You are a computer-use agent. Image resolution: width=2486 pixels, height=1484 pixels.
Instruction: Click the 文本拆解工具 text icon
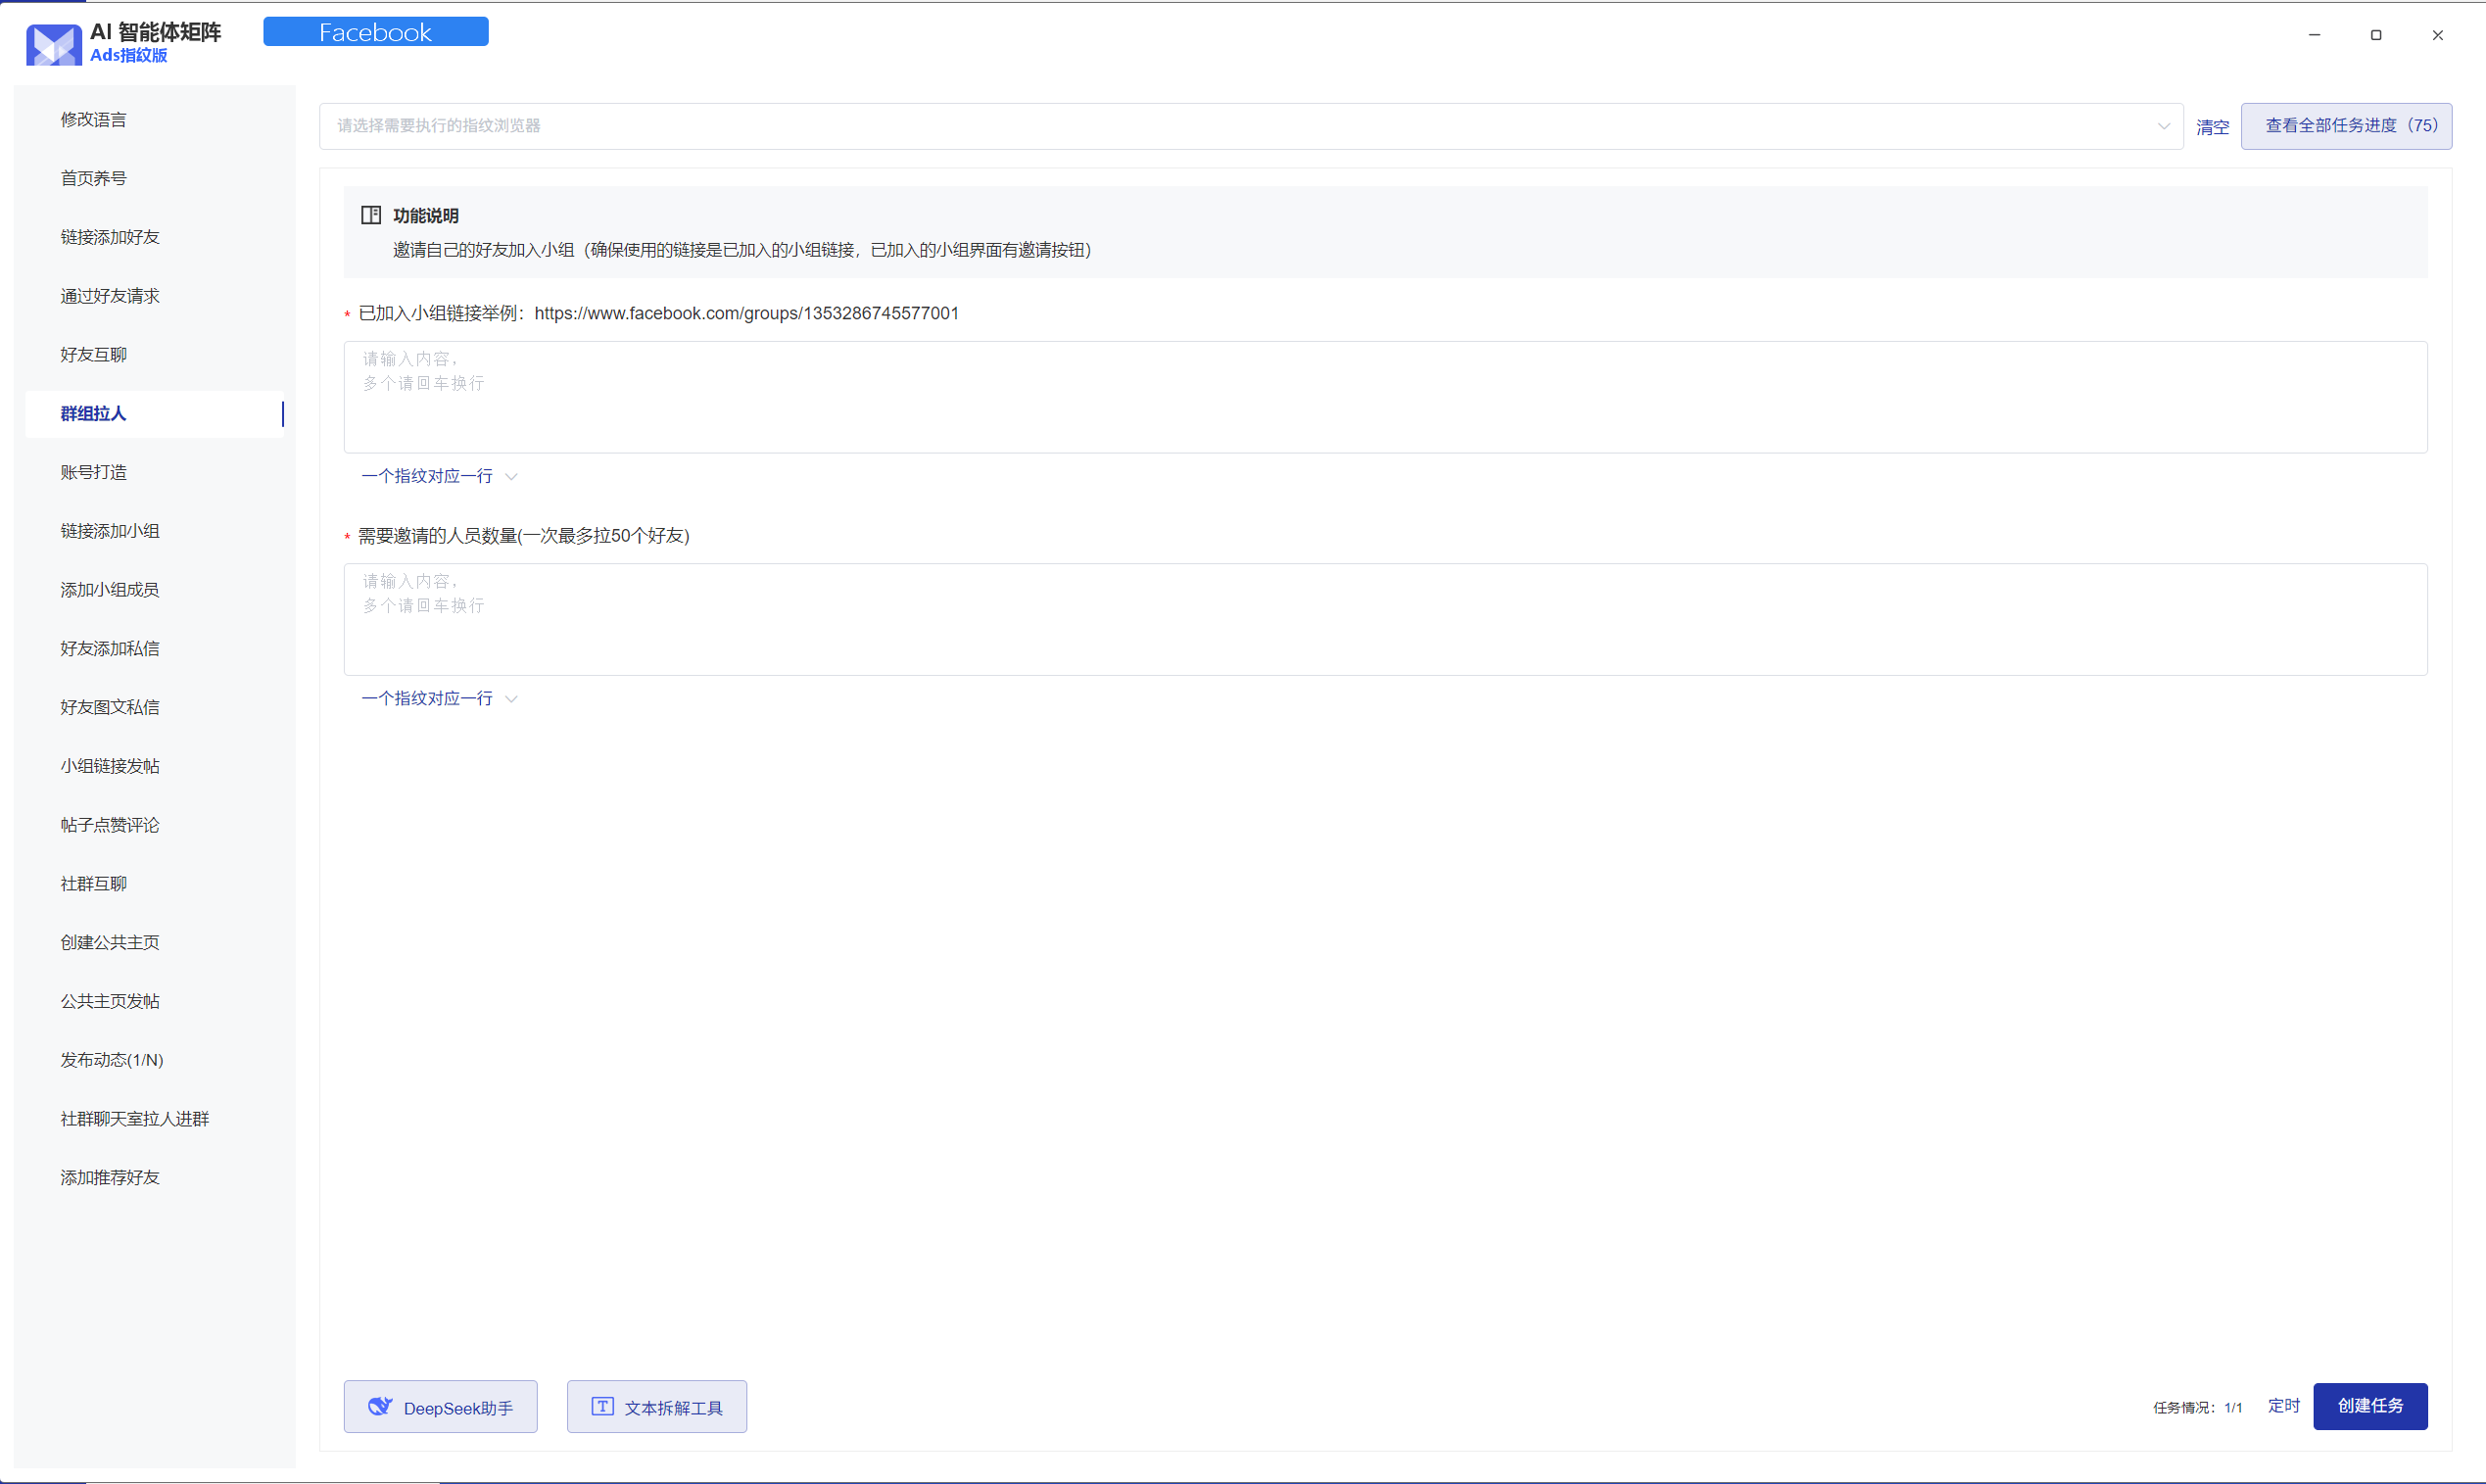pos(602,1406)
